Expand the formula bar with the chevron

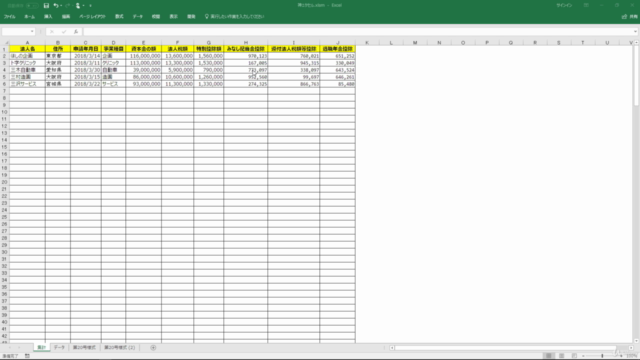636,31
